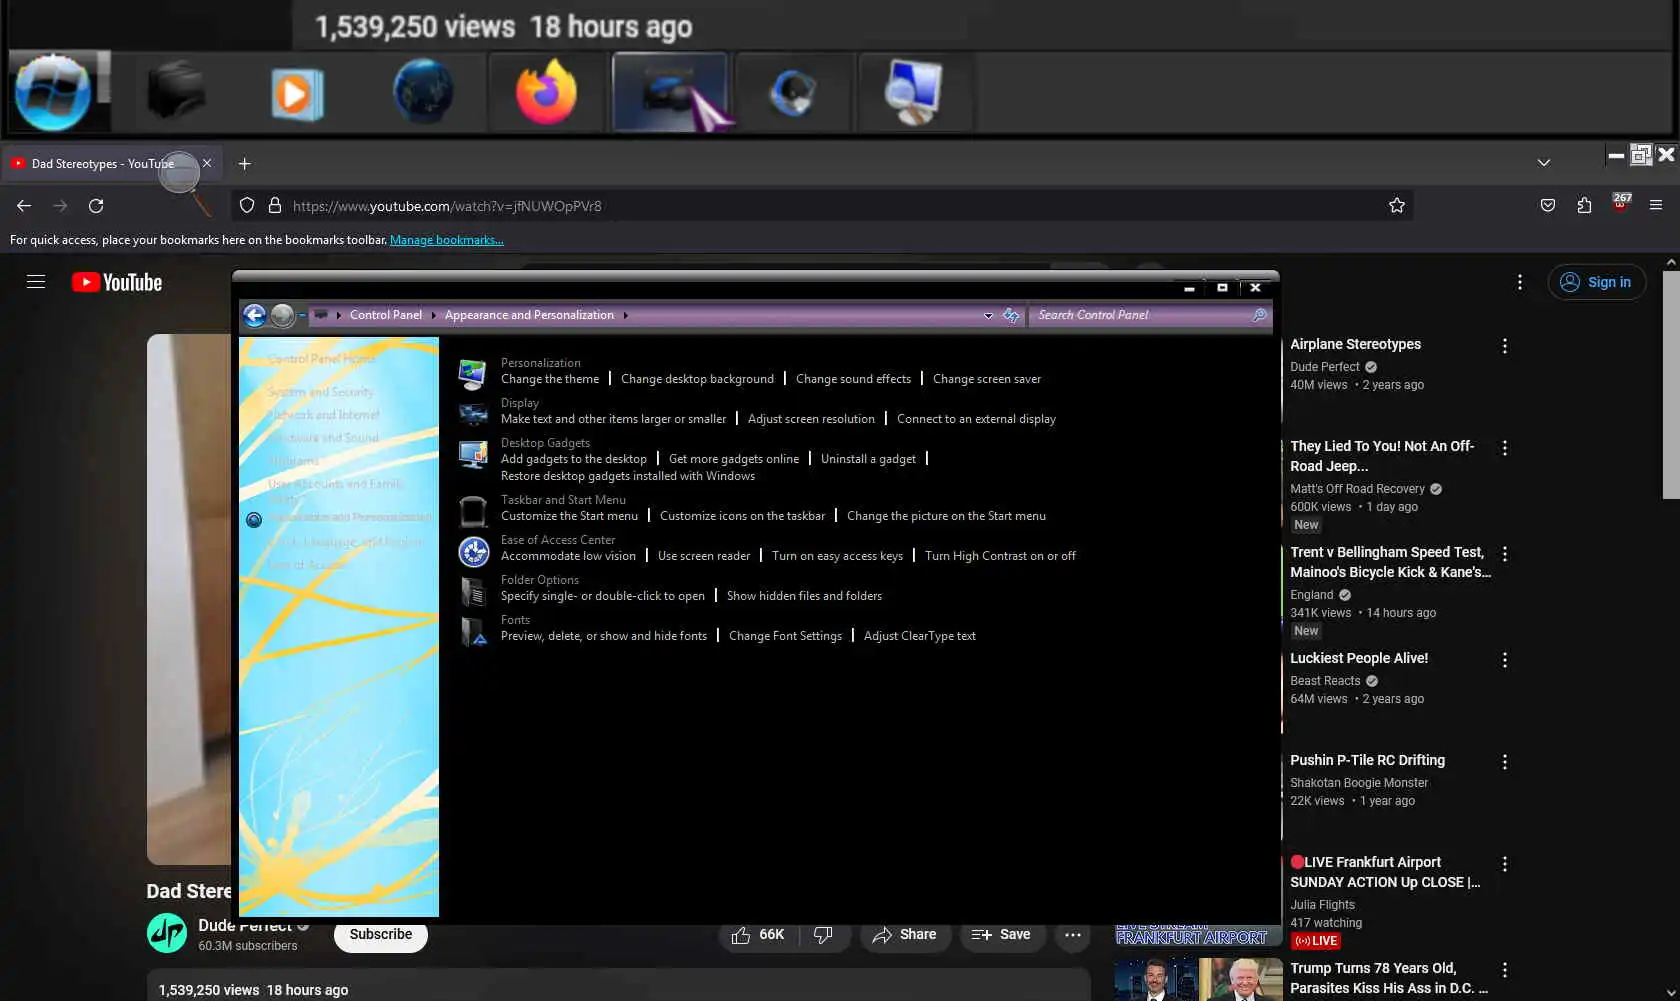
Task: Open the Trump Turns 78 Years Old thumbnail
Action: coord(1199,979)
